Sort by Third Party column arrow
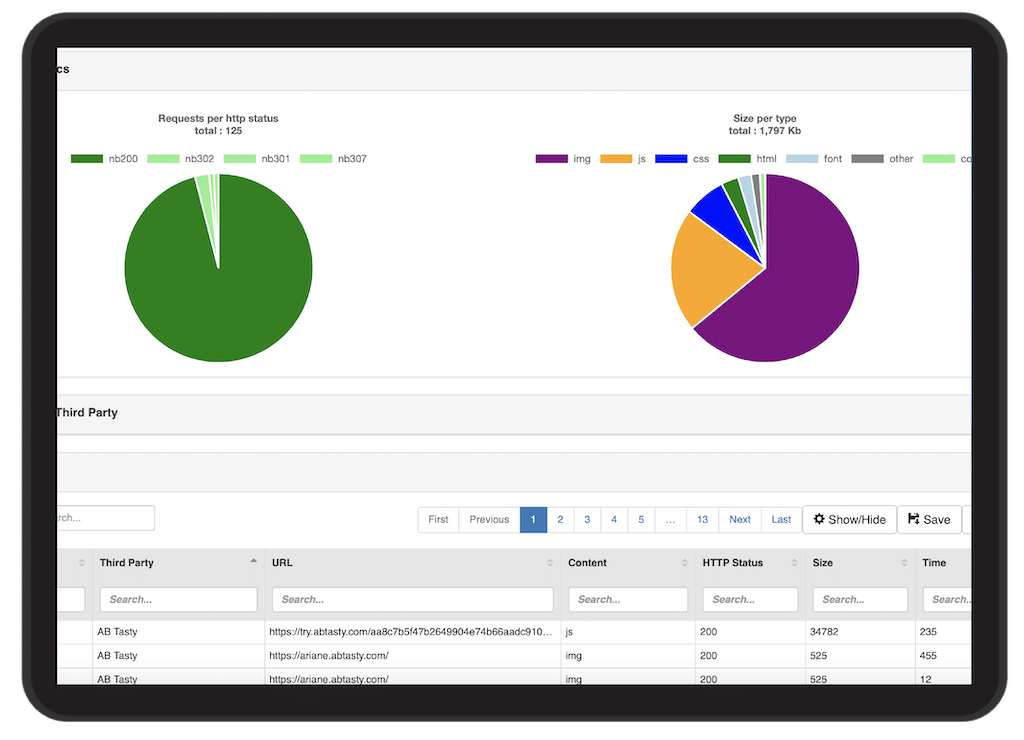Viewport: 1024px width, 740px height. pyautogui.click(x=253, y=561)
